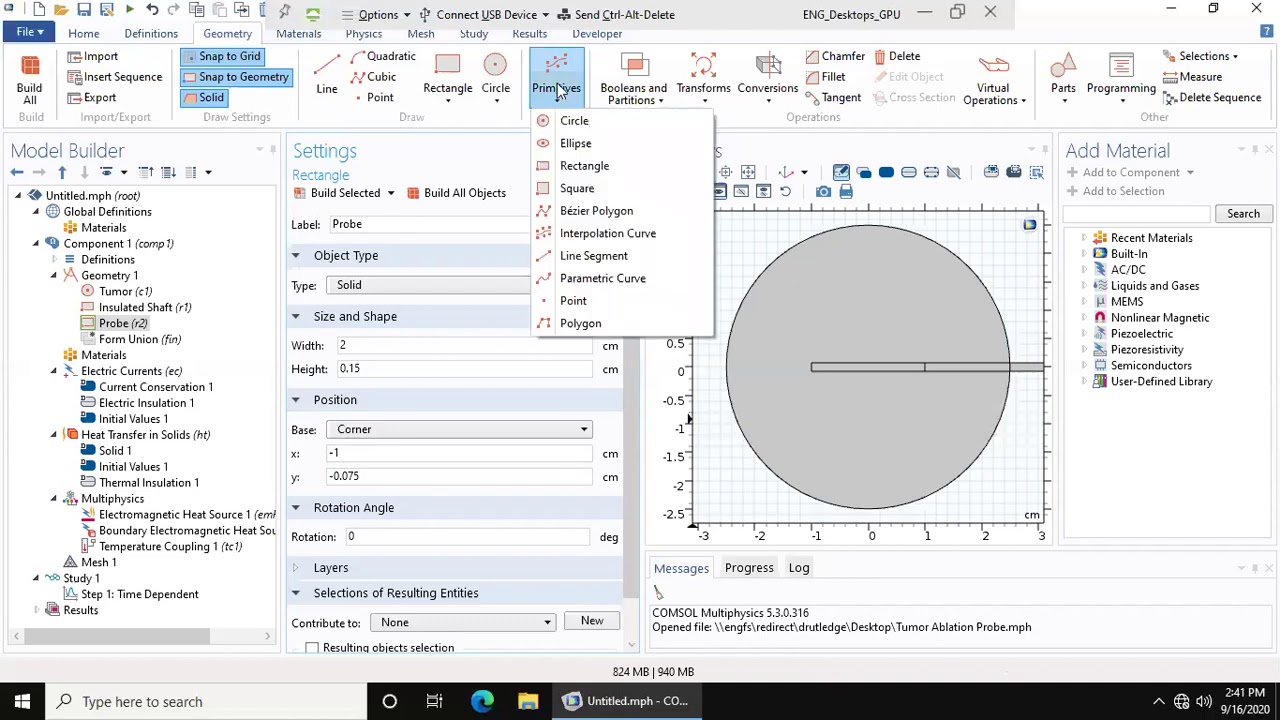Click the Search button in Add Material
1280x720 pixels.
(x=1243, y=214)
